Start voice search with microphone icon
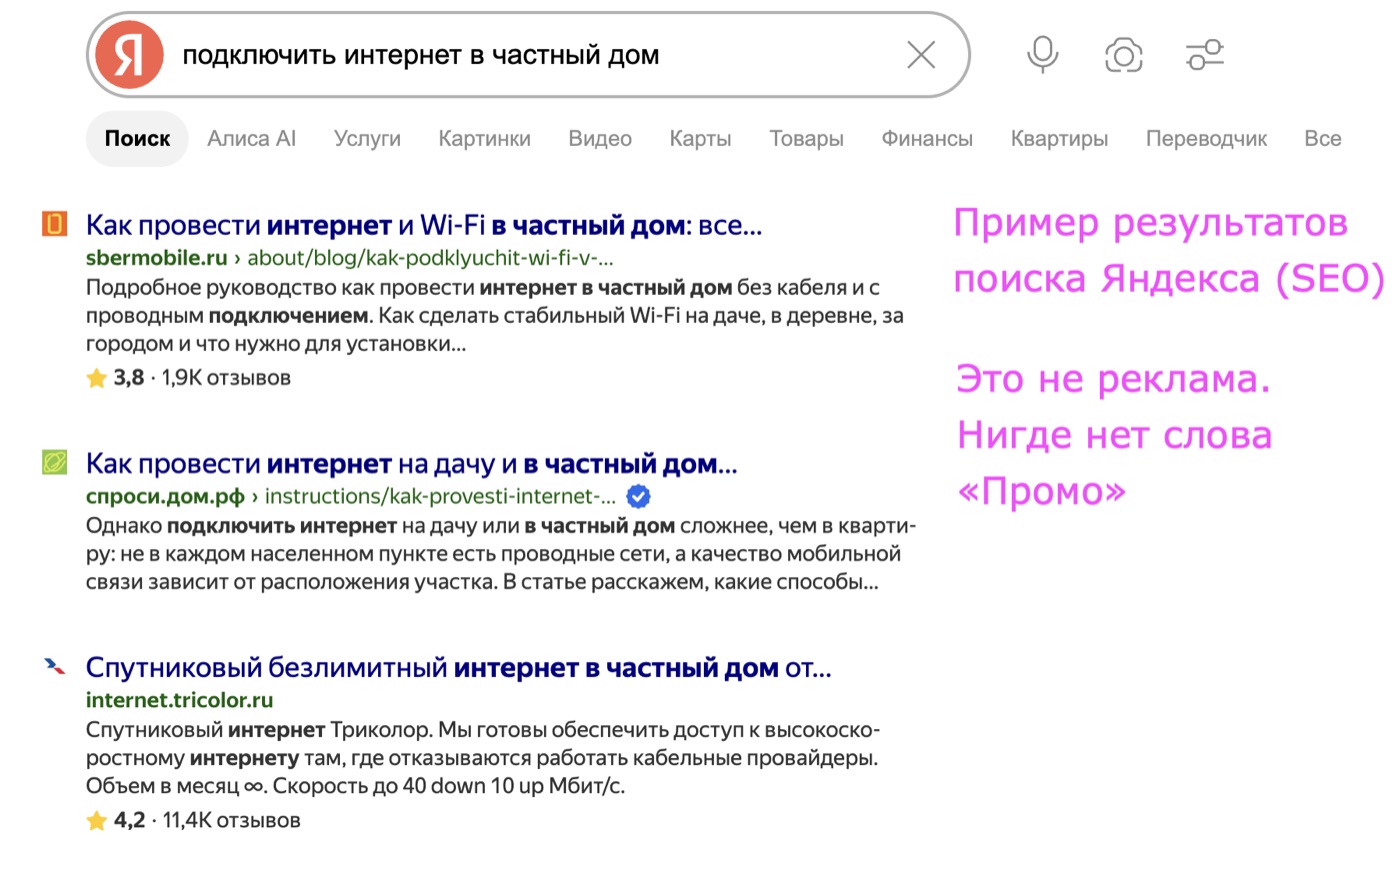This screenshot has height=879, width=1400. coord(1042,55)
